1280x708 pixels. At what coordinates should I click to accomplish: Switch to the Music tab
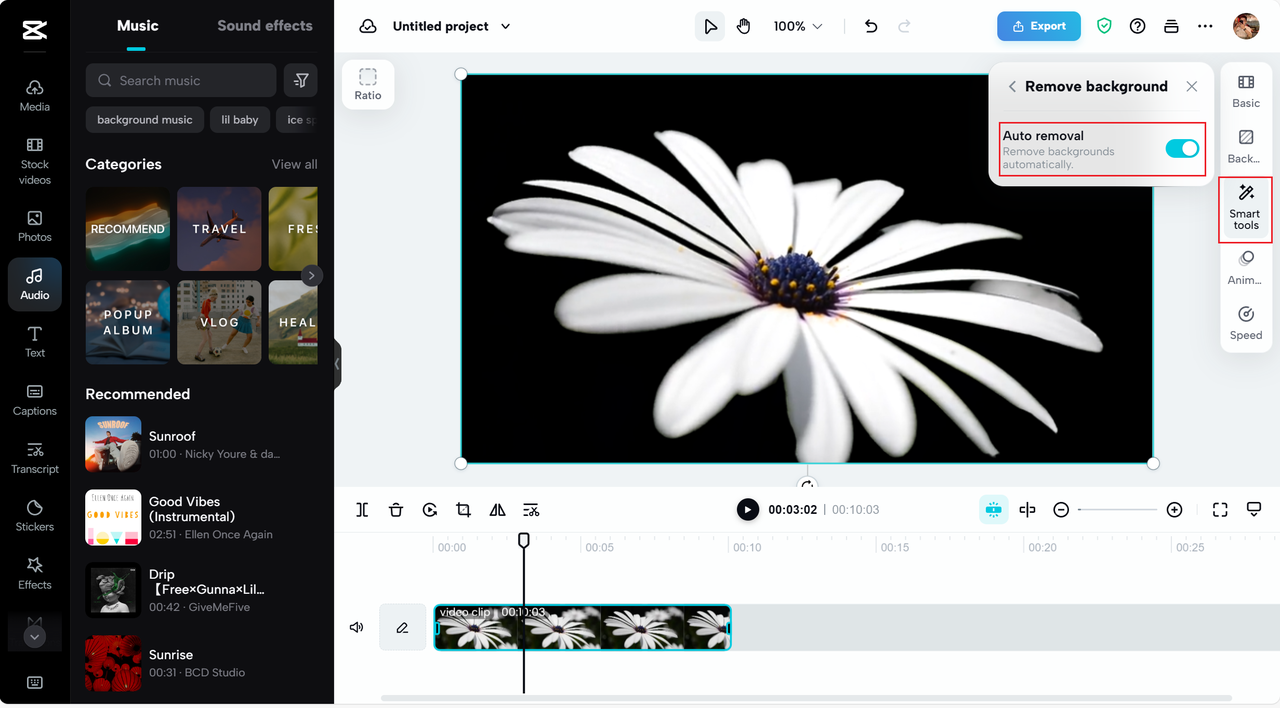click(138, 26)
